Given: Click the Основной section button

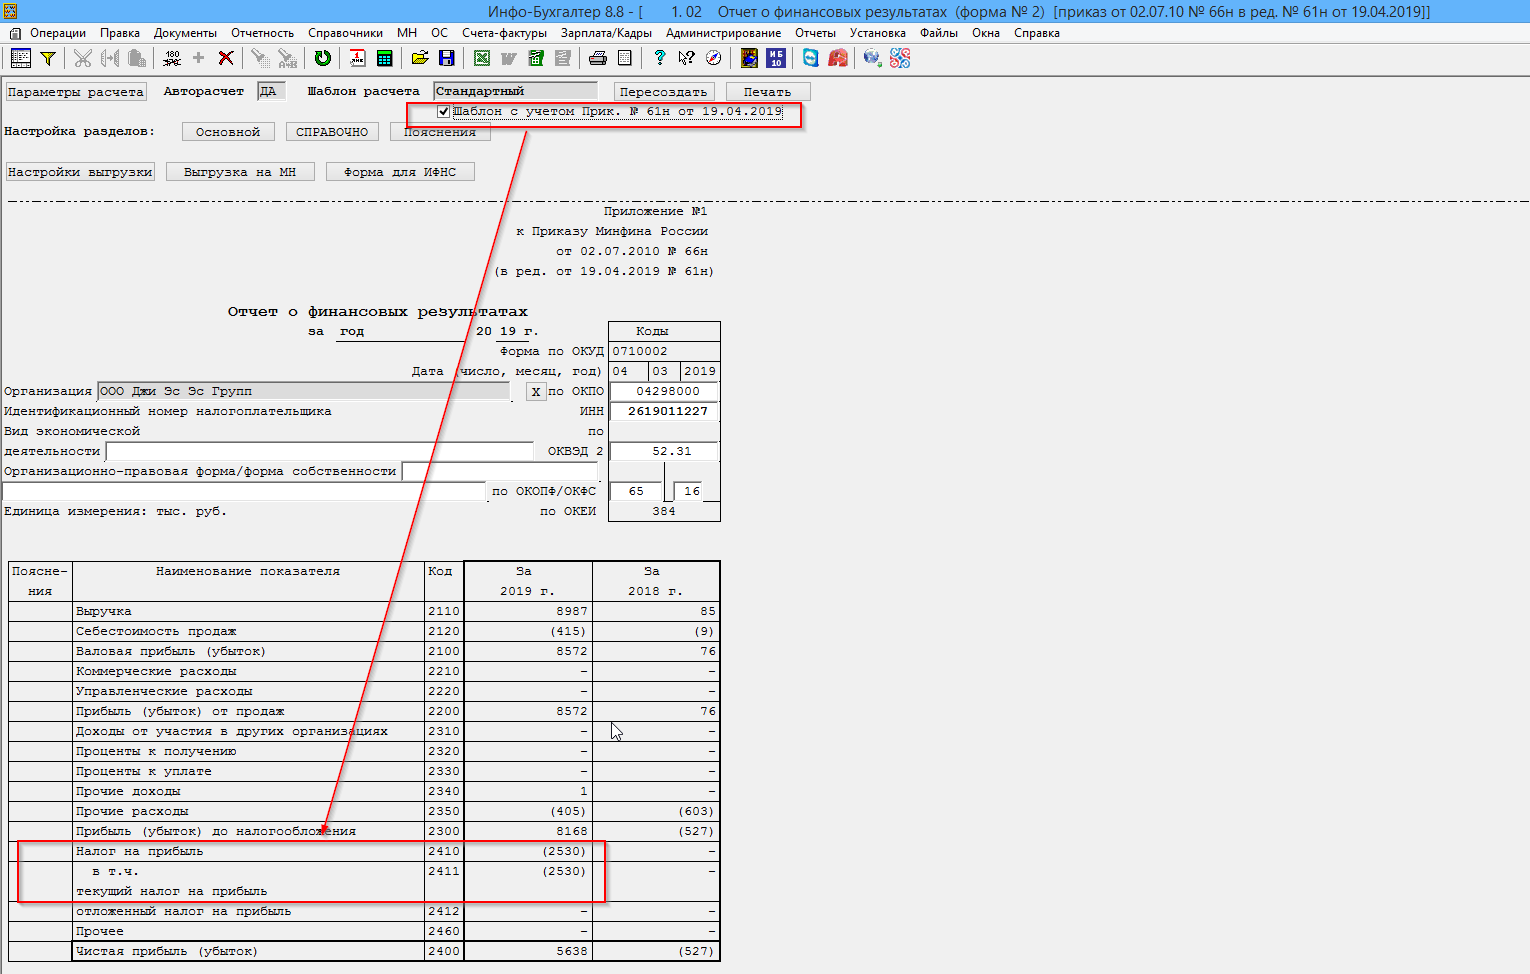Looking at the screenshot, I should point(228,132).
